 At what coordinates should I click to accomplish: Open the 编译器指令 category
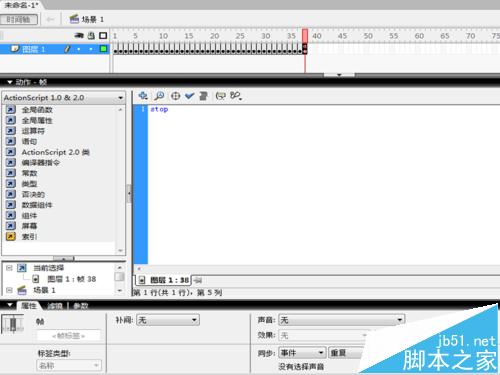[x=41, y=162]
